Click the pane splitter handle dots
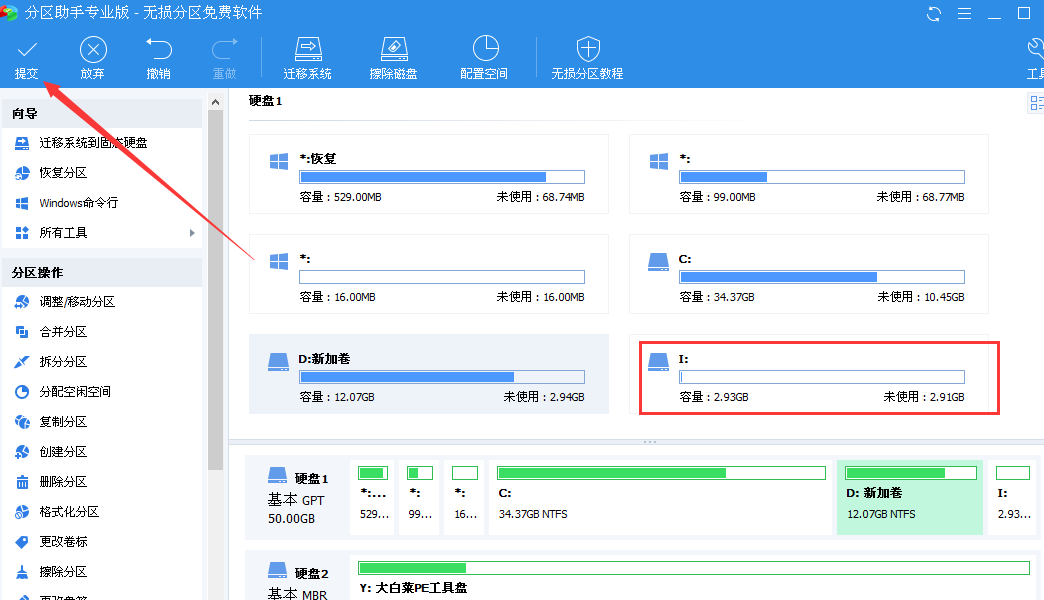This screenshot has width=1044, height=600. point(650,442)
